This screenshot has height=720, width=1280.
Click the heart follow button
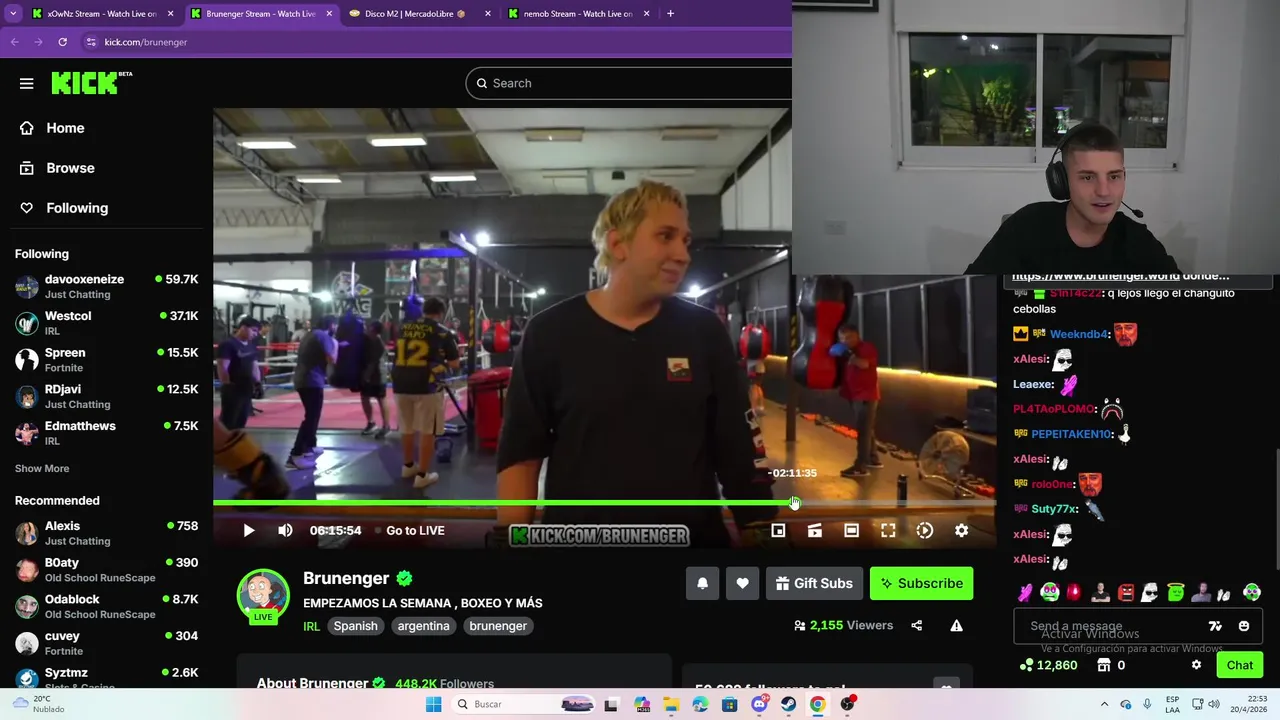pyautogui.click(x=742, y=584)
